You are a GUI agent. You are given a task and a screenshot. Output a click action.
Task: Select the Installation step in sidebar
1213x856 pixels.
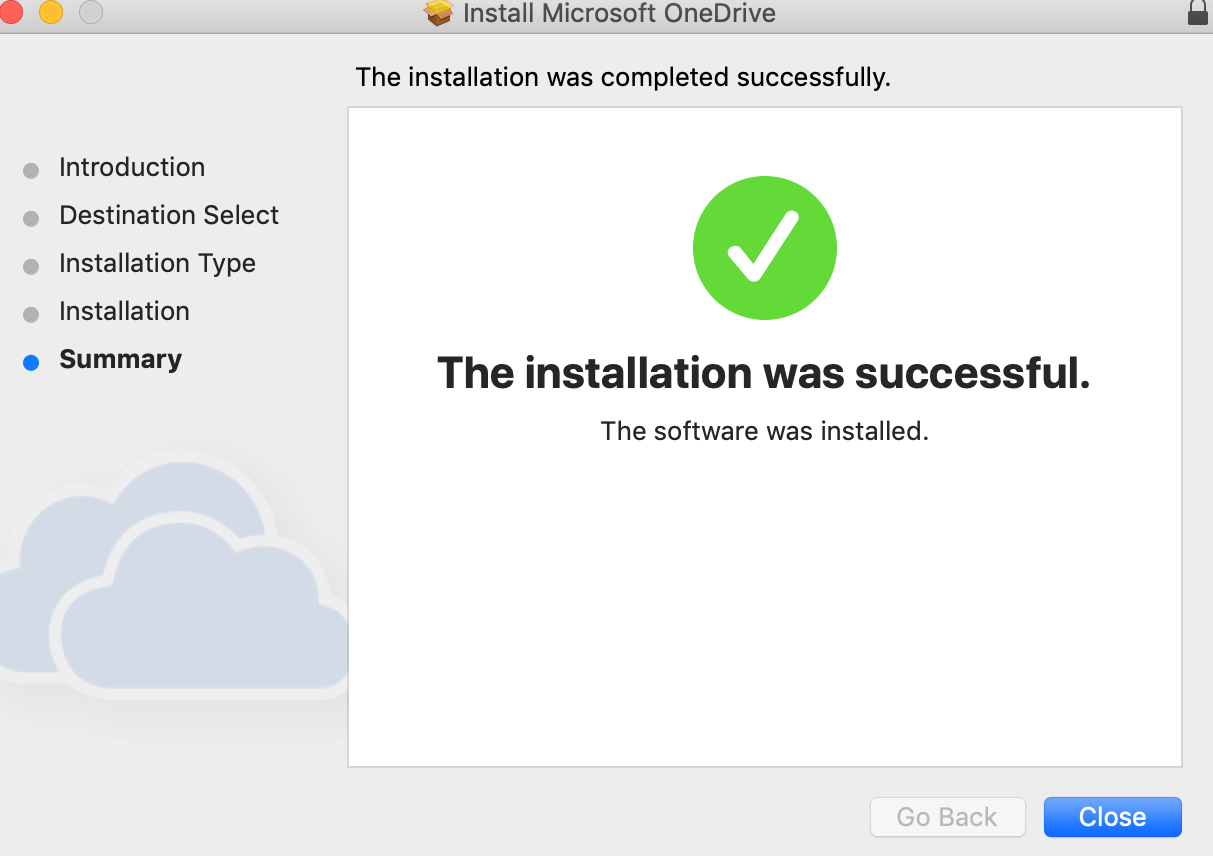pyautogui.click(x=124, y=311)
